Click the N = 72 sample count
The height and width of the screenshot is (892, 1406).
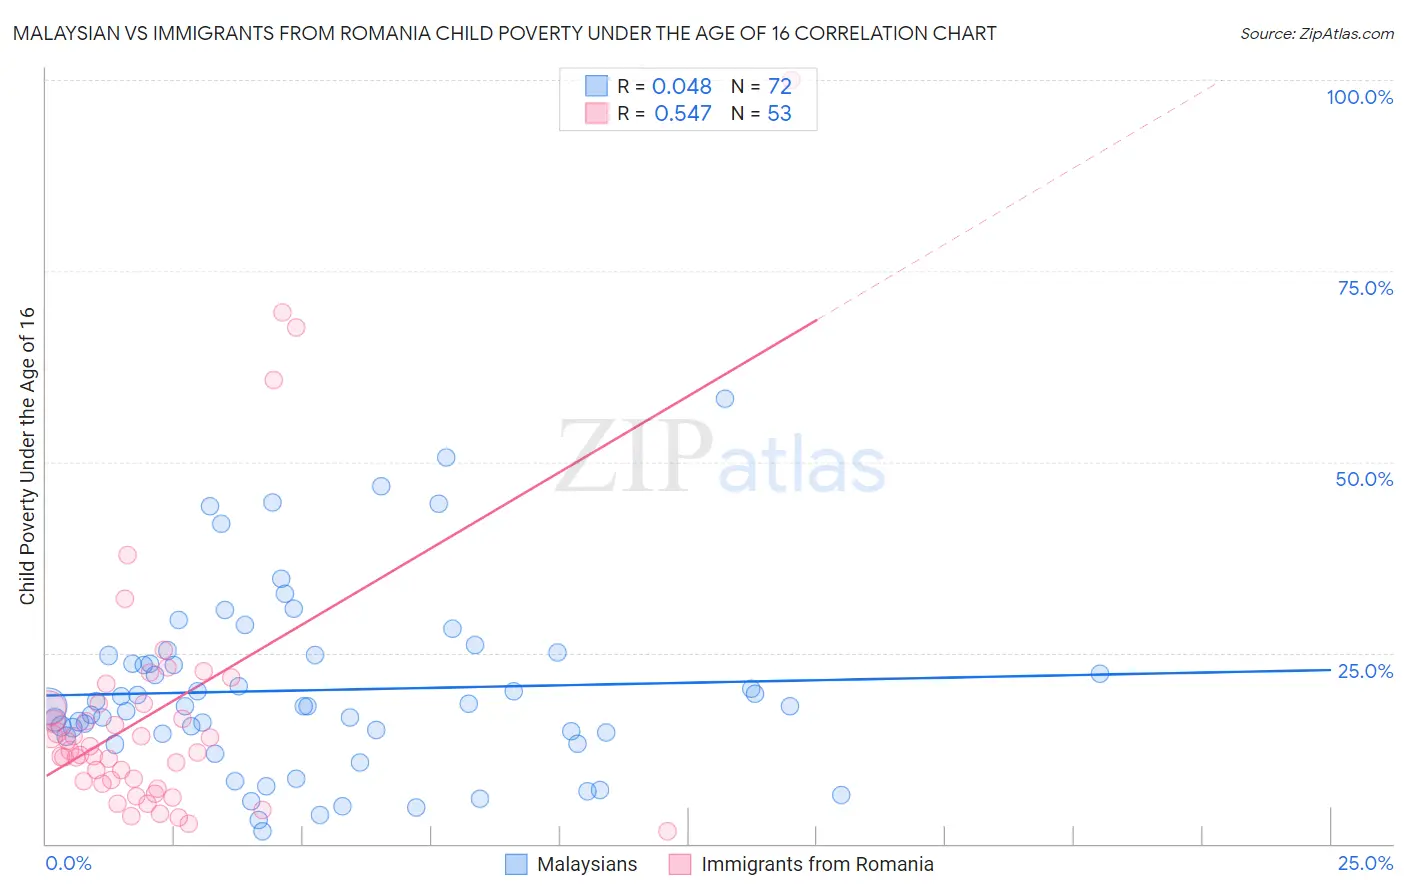pyautogui.click(x=761, y=86)
